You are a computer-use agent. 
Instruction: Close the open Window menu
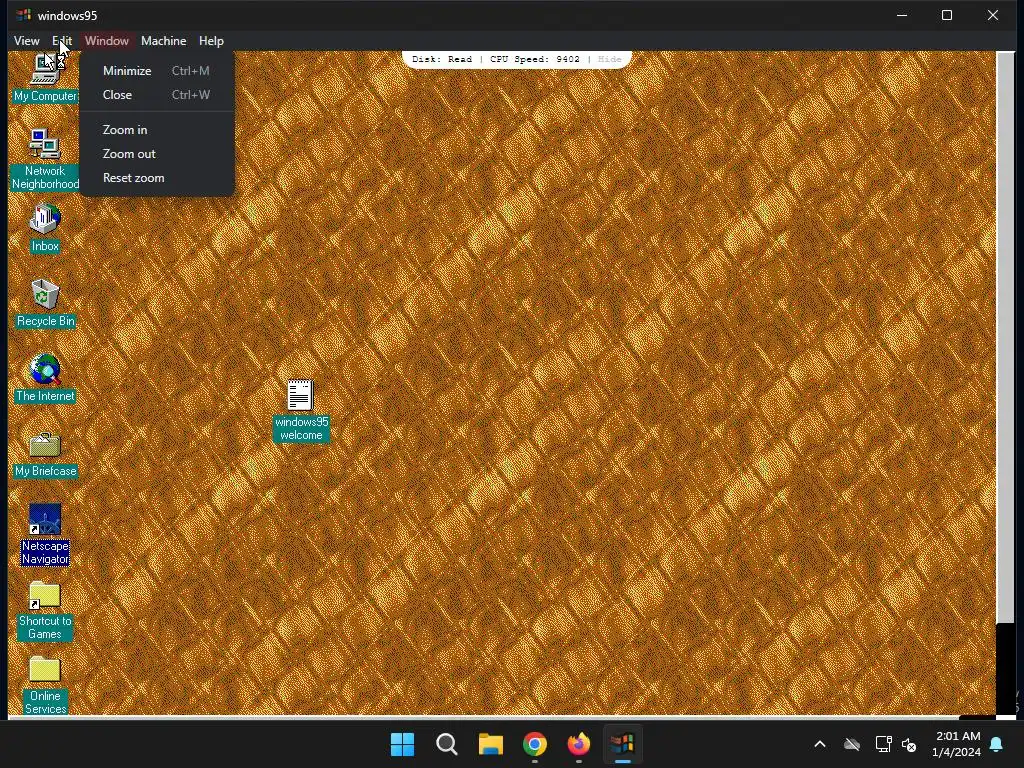click(106, 40)
